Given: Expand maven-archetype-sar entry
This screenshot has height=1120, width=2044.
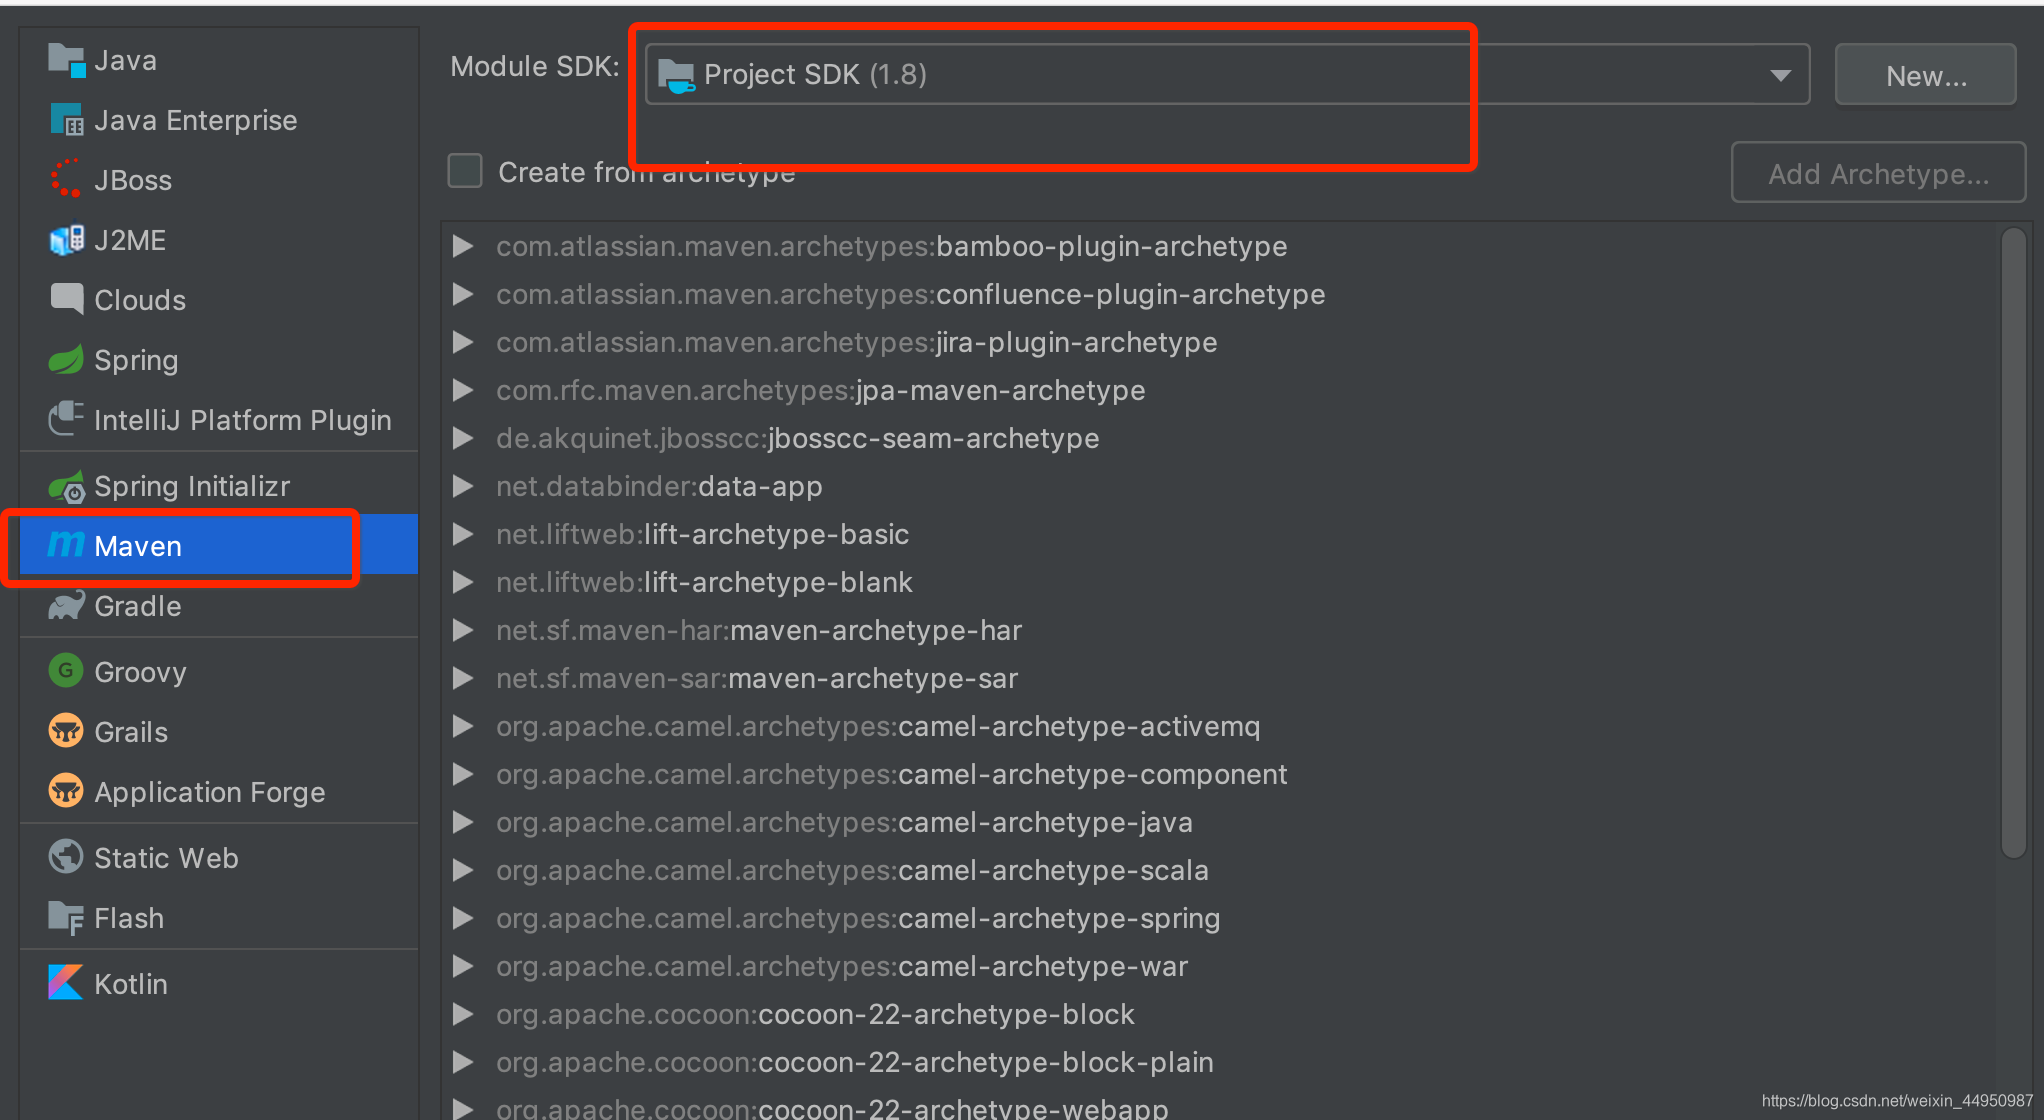Looking at the screenshot, I should click(463, 678).
